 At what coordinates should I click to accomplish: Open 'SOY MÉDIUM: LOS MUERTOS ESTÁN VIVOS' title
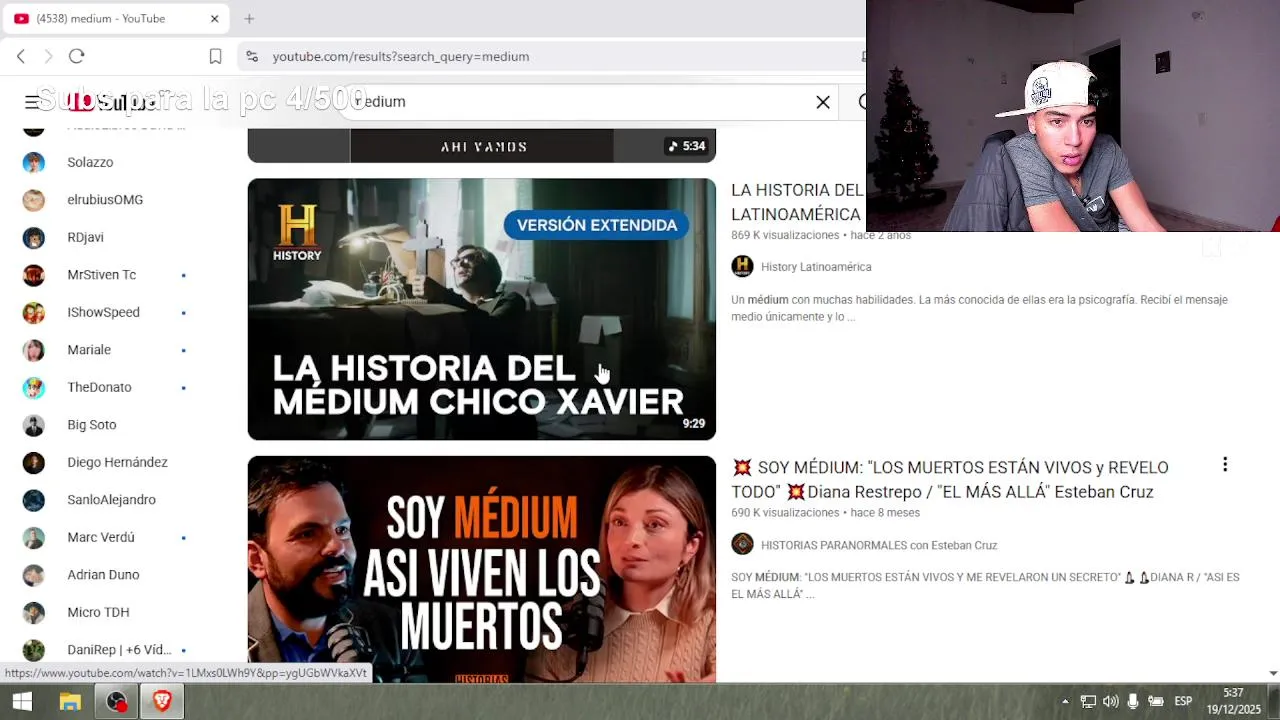[x=950, y=479]
